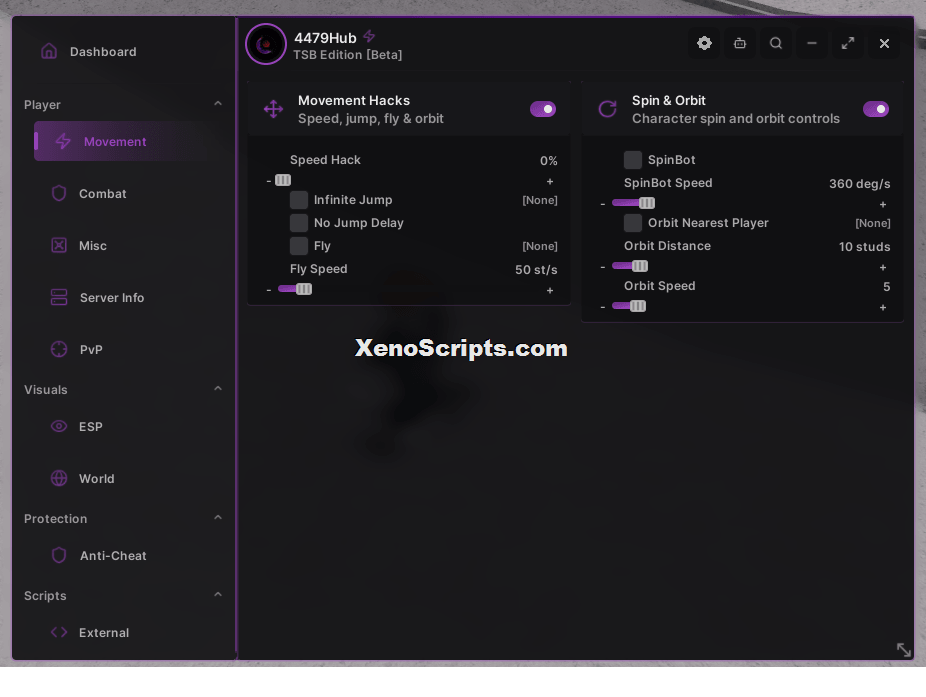Screen dimensions: 926x697
Task: Click the expand fullscreen arrows icon
Action: click(848, 43)
